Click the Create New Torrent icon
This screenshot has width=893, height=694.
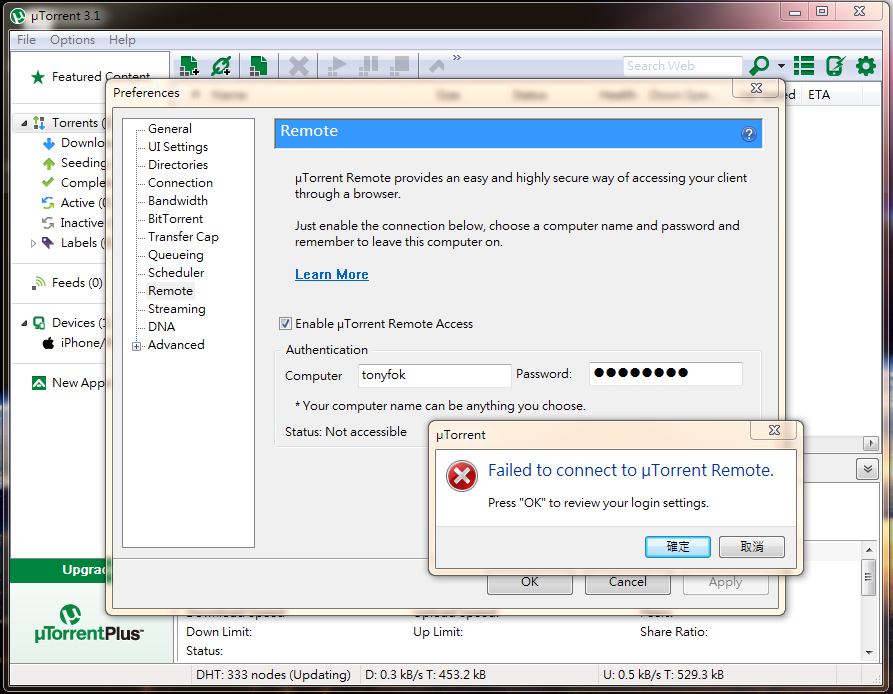259,65
